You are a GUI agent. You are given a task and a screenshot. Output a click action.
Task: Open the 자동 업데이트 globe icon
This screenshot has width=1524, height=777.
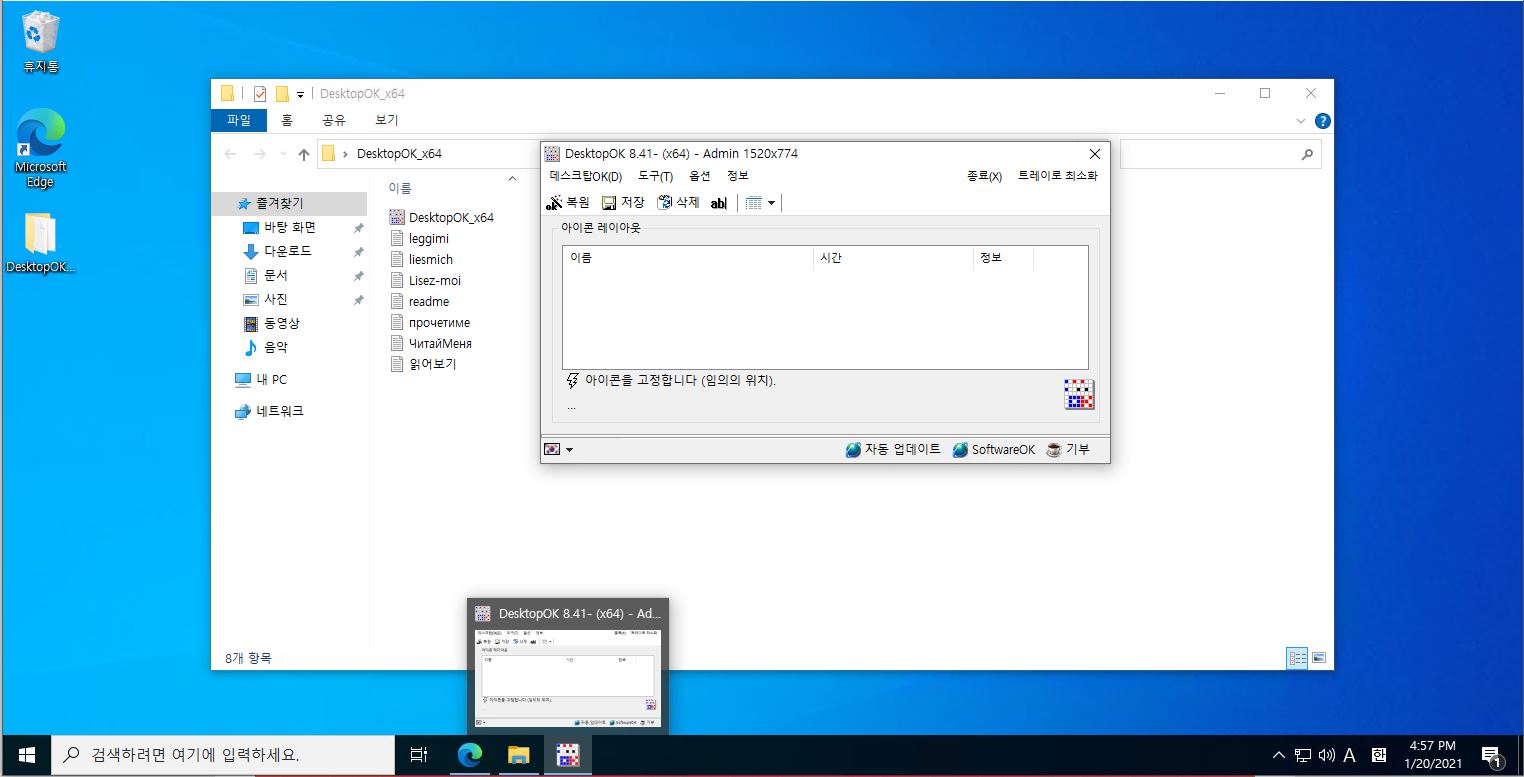tap(852, 449)
